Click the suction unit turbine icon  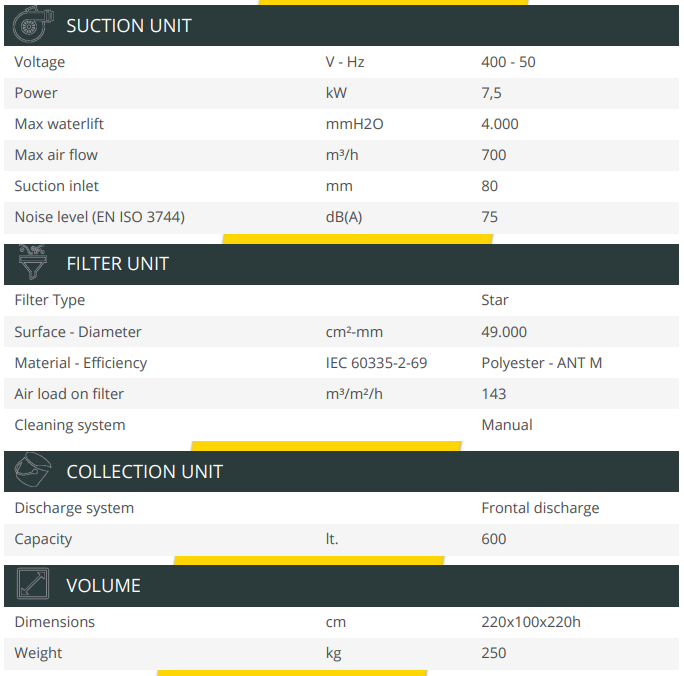(28, 26)
